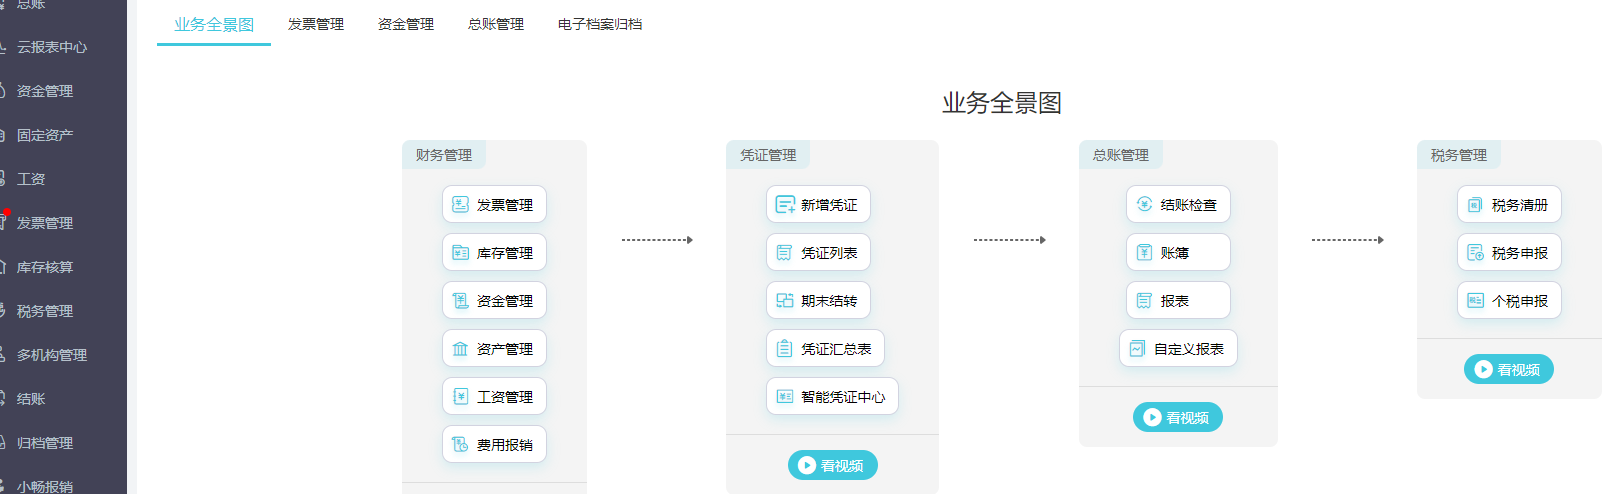Click the 自定义报表 icon

pyautogui.click(x=1137, y=349)
